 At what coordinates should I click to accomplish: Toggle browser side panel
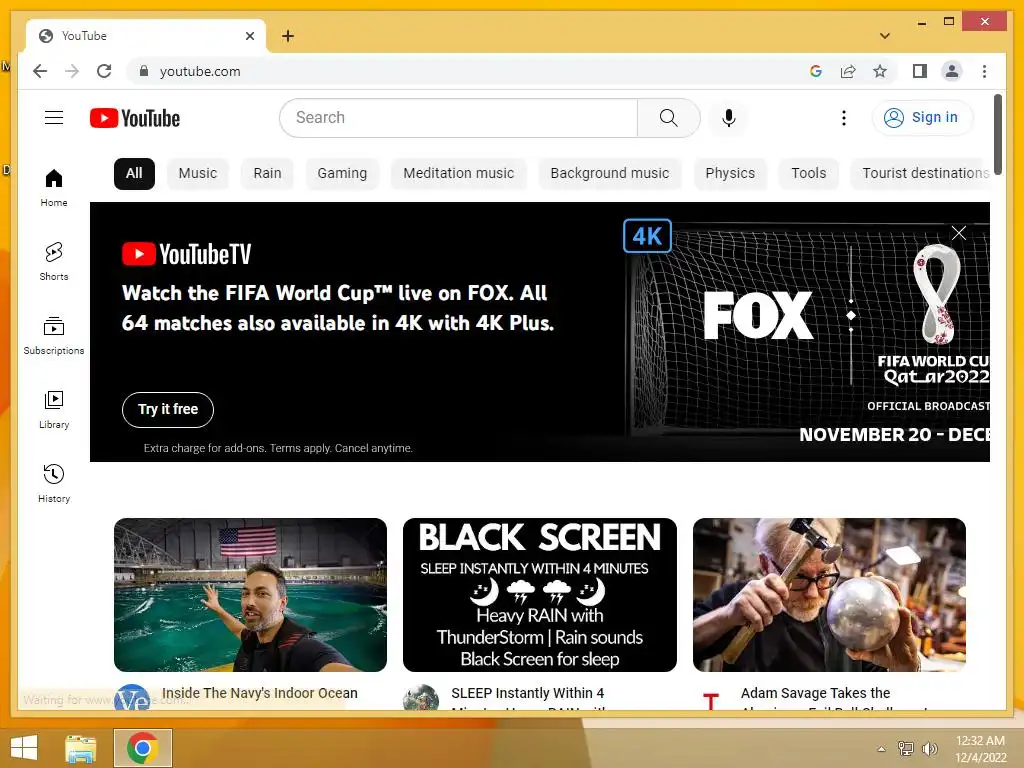click(x=920, y=71)
